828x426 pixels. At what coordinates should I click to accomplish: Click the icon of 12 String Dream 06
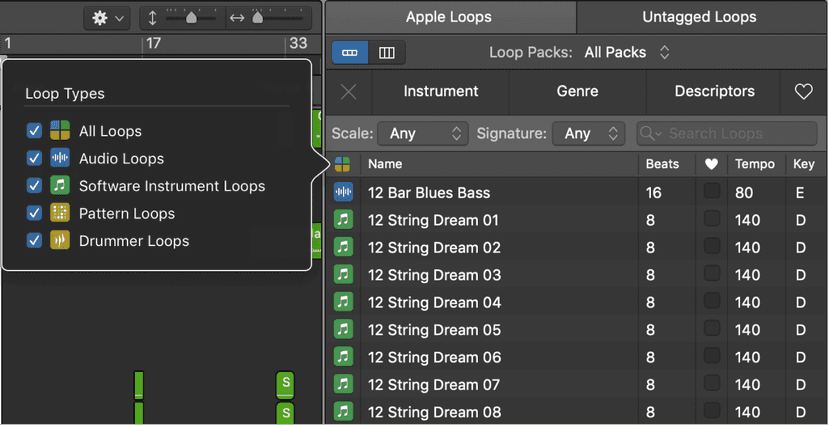click(343, 357)
